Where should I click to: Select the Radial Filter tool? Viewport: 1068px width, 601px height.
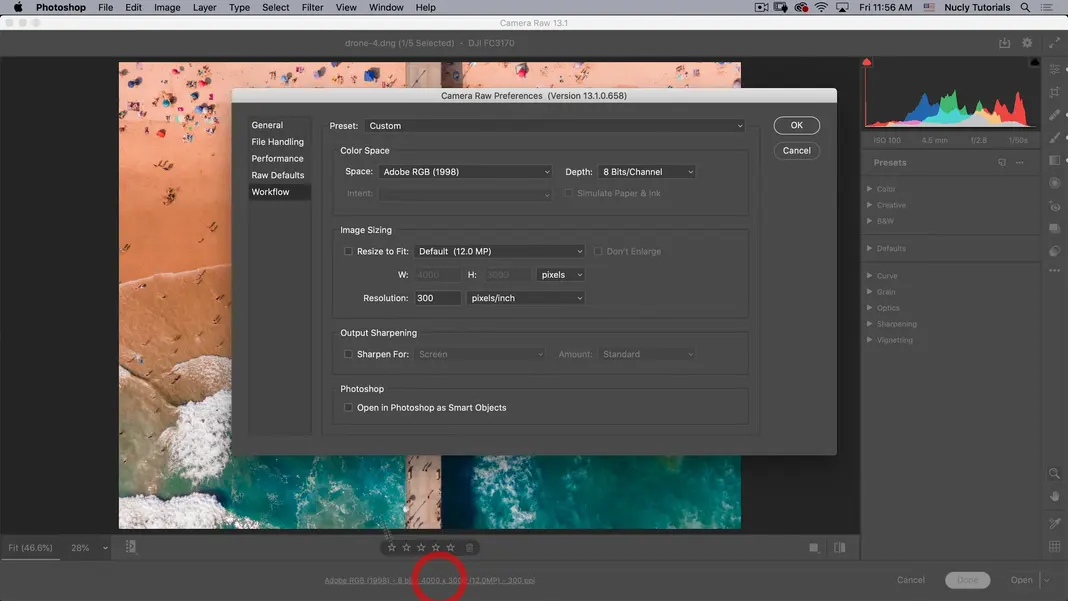pos(1054,183)
